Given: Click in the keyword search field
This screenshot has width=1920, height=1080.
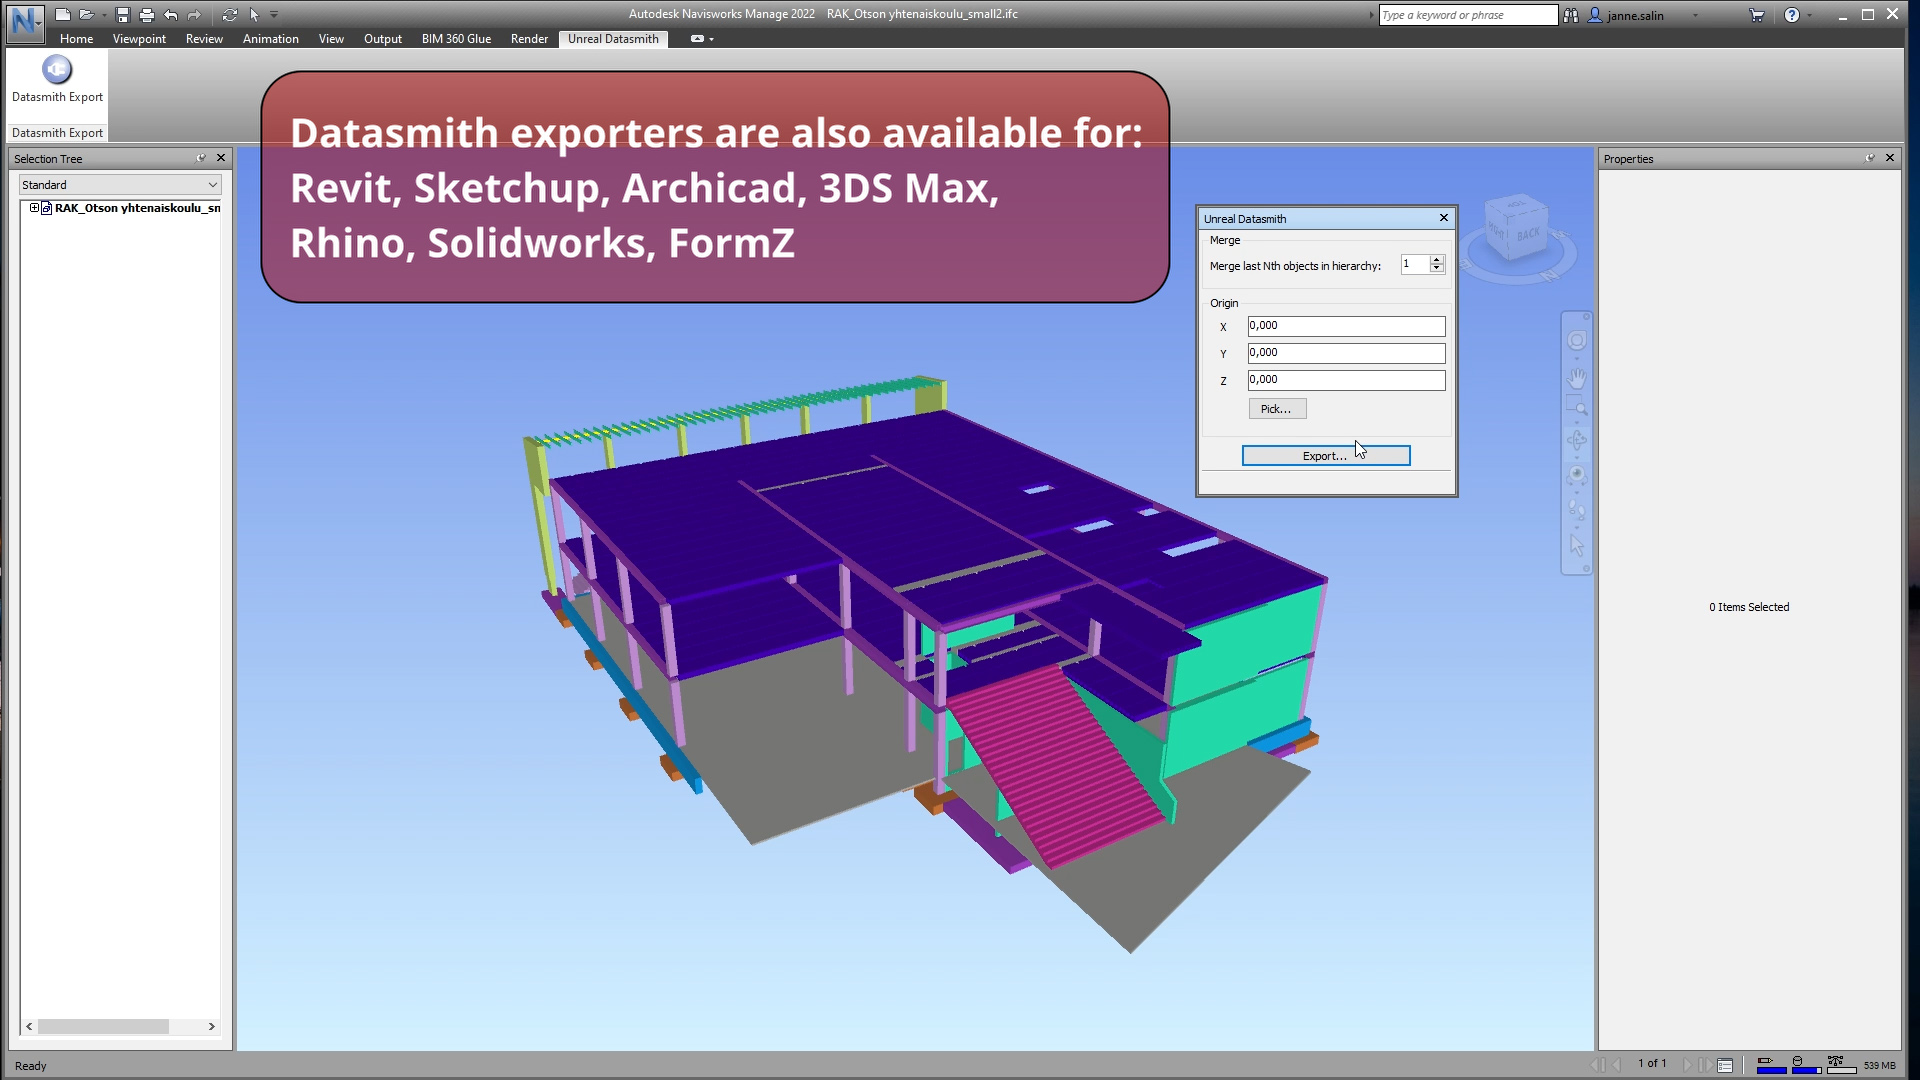Looking at the screenshot, I should [1468, 15].
